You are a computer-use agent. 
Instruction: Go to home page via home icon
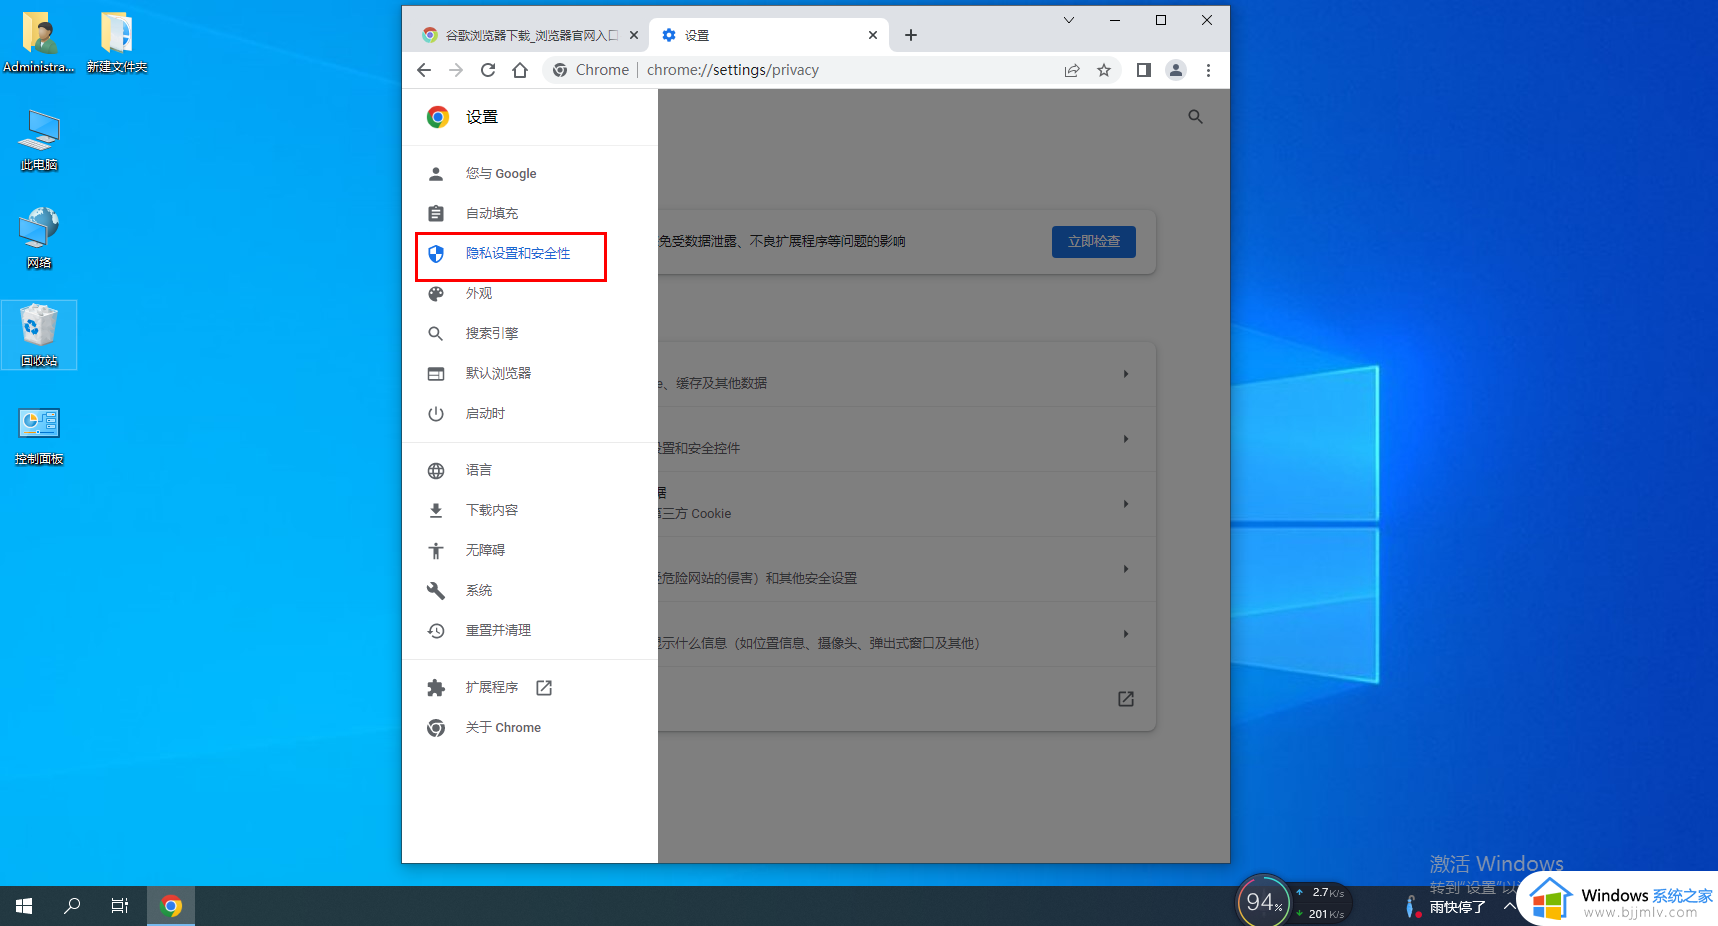pyautogui.click(x=520, y=70)
